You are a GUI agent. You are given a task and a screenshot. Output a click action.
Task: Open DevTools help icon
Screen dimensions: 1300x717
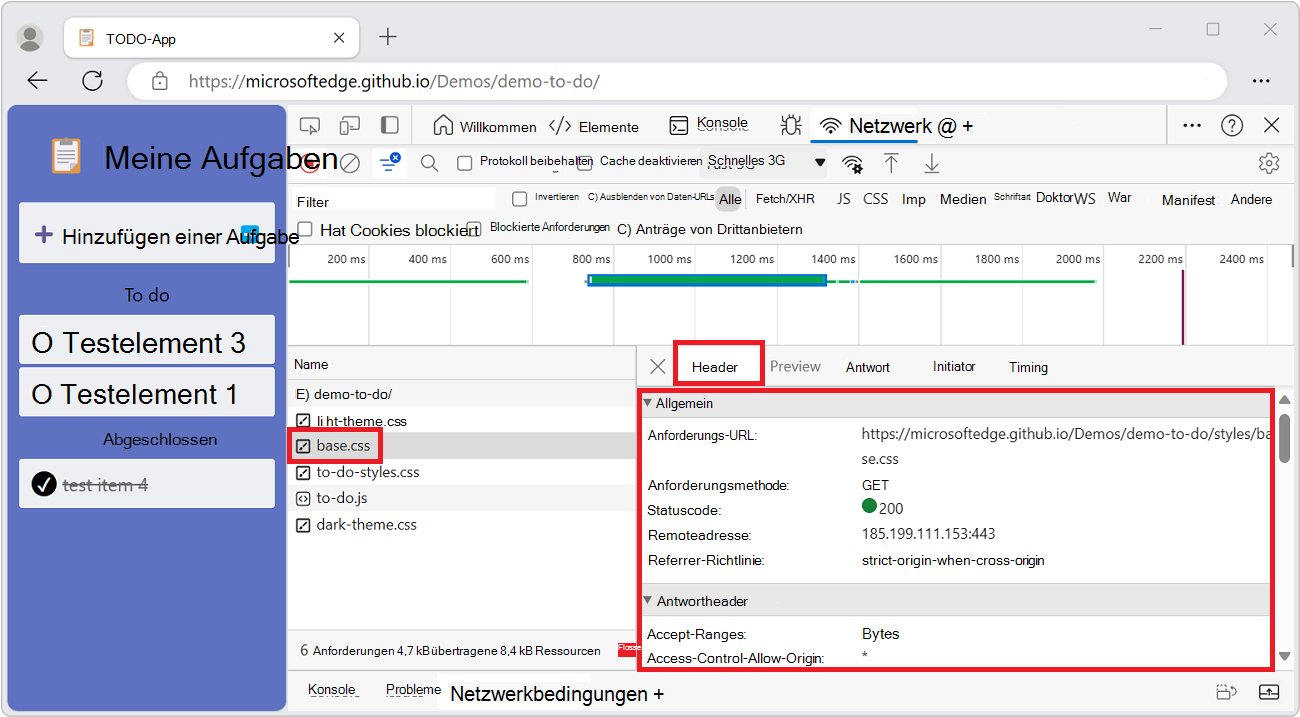coord(1232,126)
